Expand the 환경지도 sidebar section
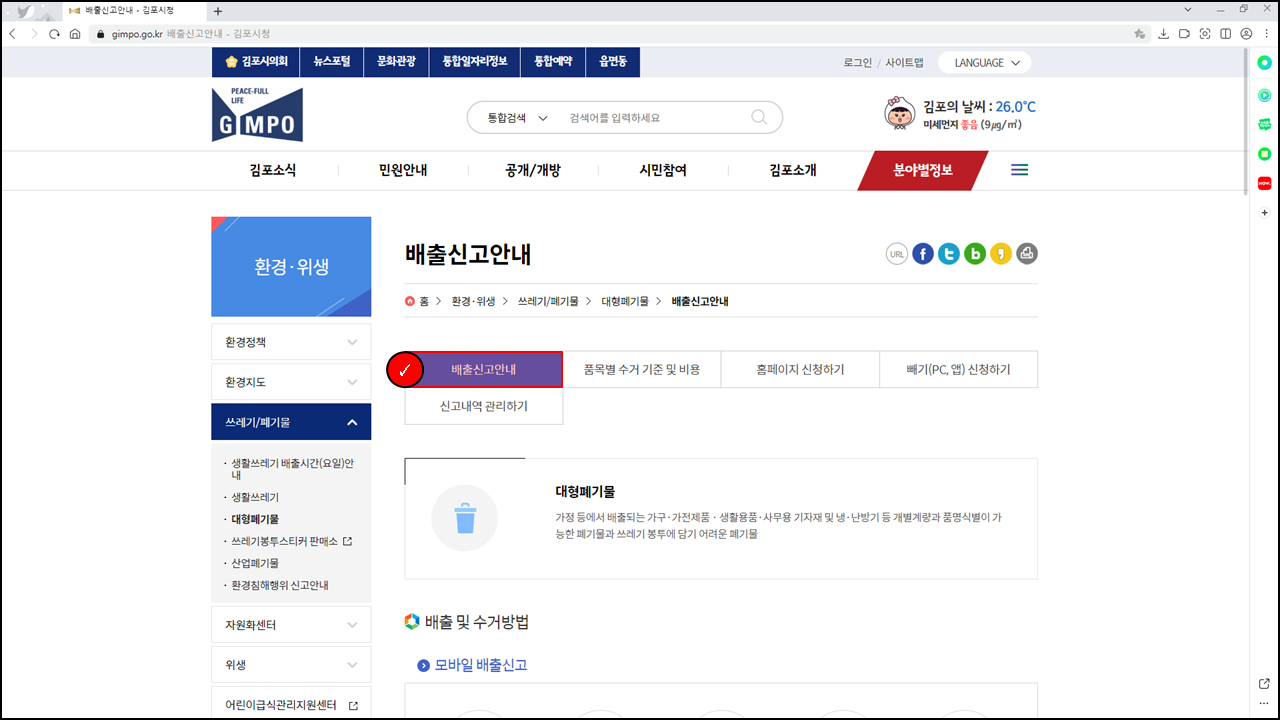1280x720 pixels. click(291, 382)
